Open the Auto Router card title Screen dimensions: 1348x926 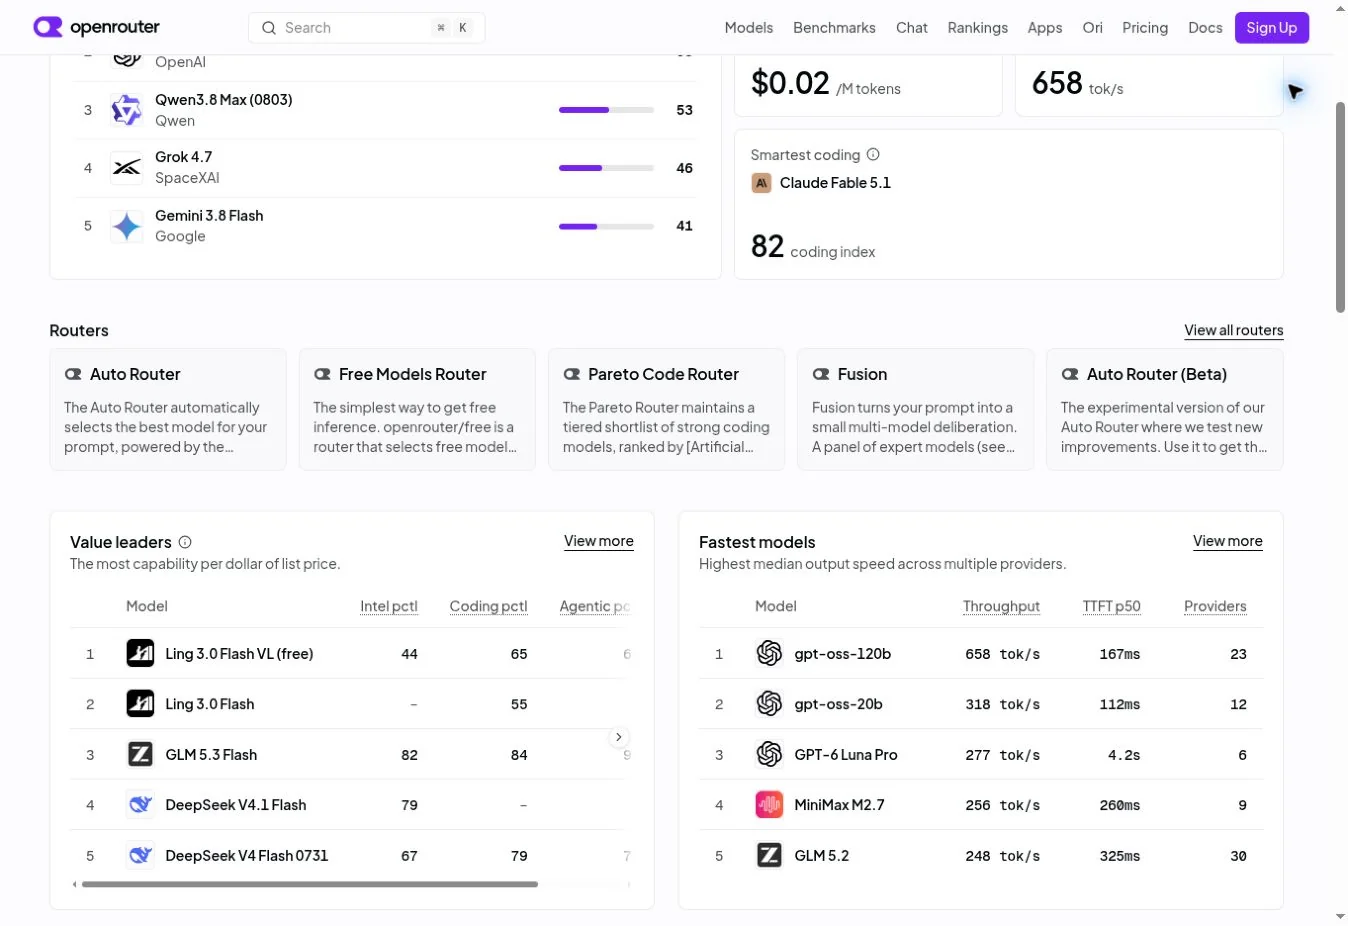[135, 374]
